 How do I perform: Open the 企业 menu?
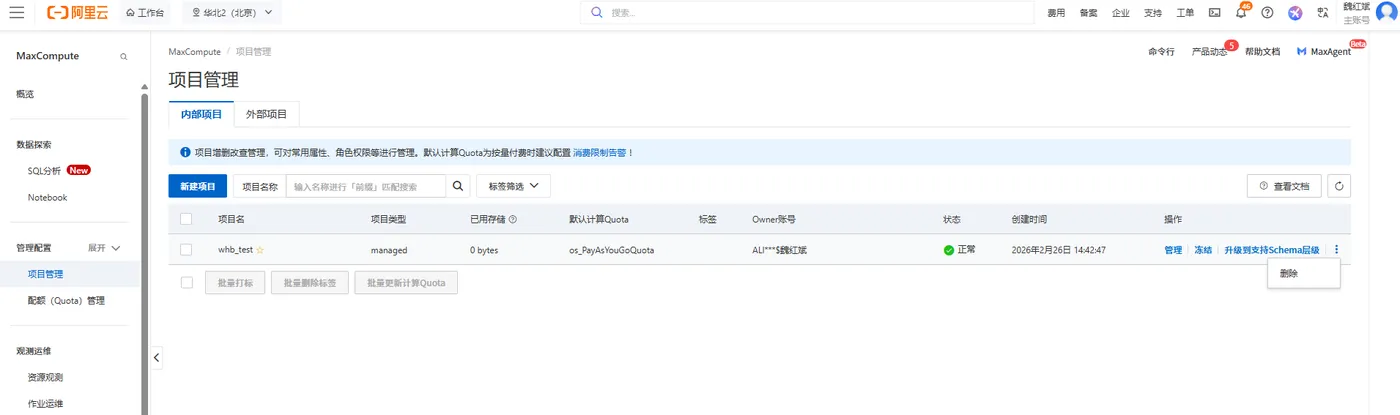pyautogui.click(x=1120, y=13)
